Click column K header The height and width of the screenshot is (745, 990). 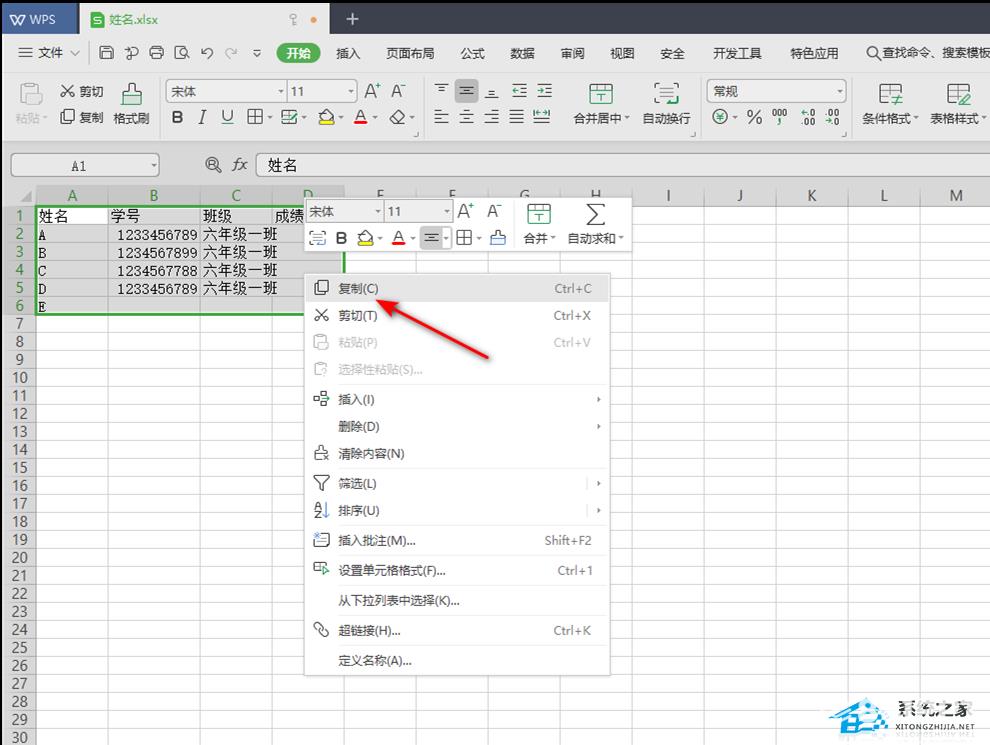tap(811, 196)
